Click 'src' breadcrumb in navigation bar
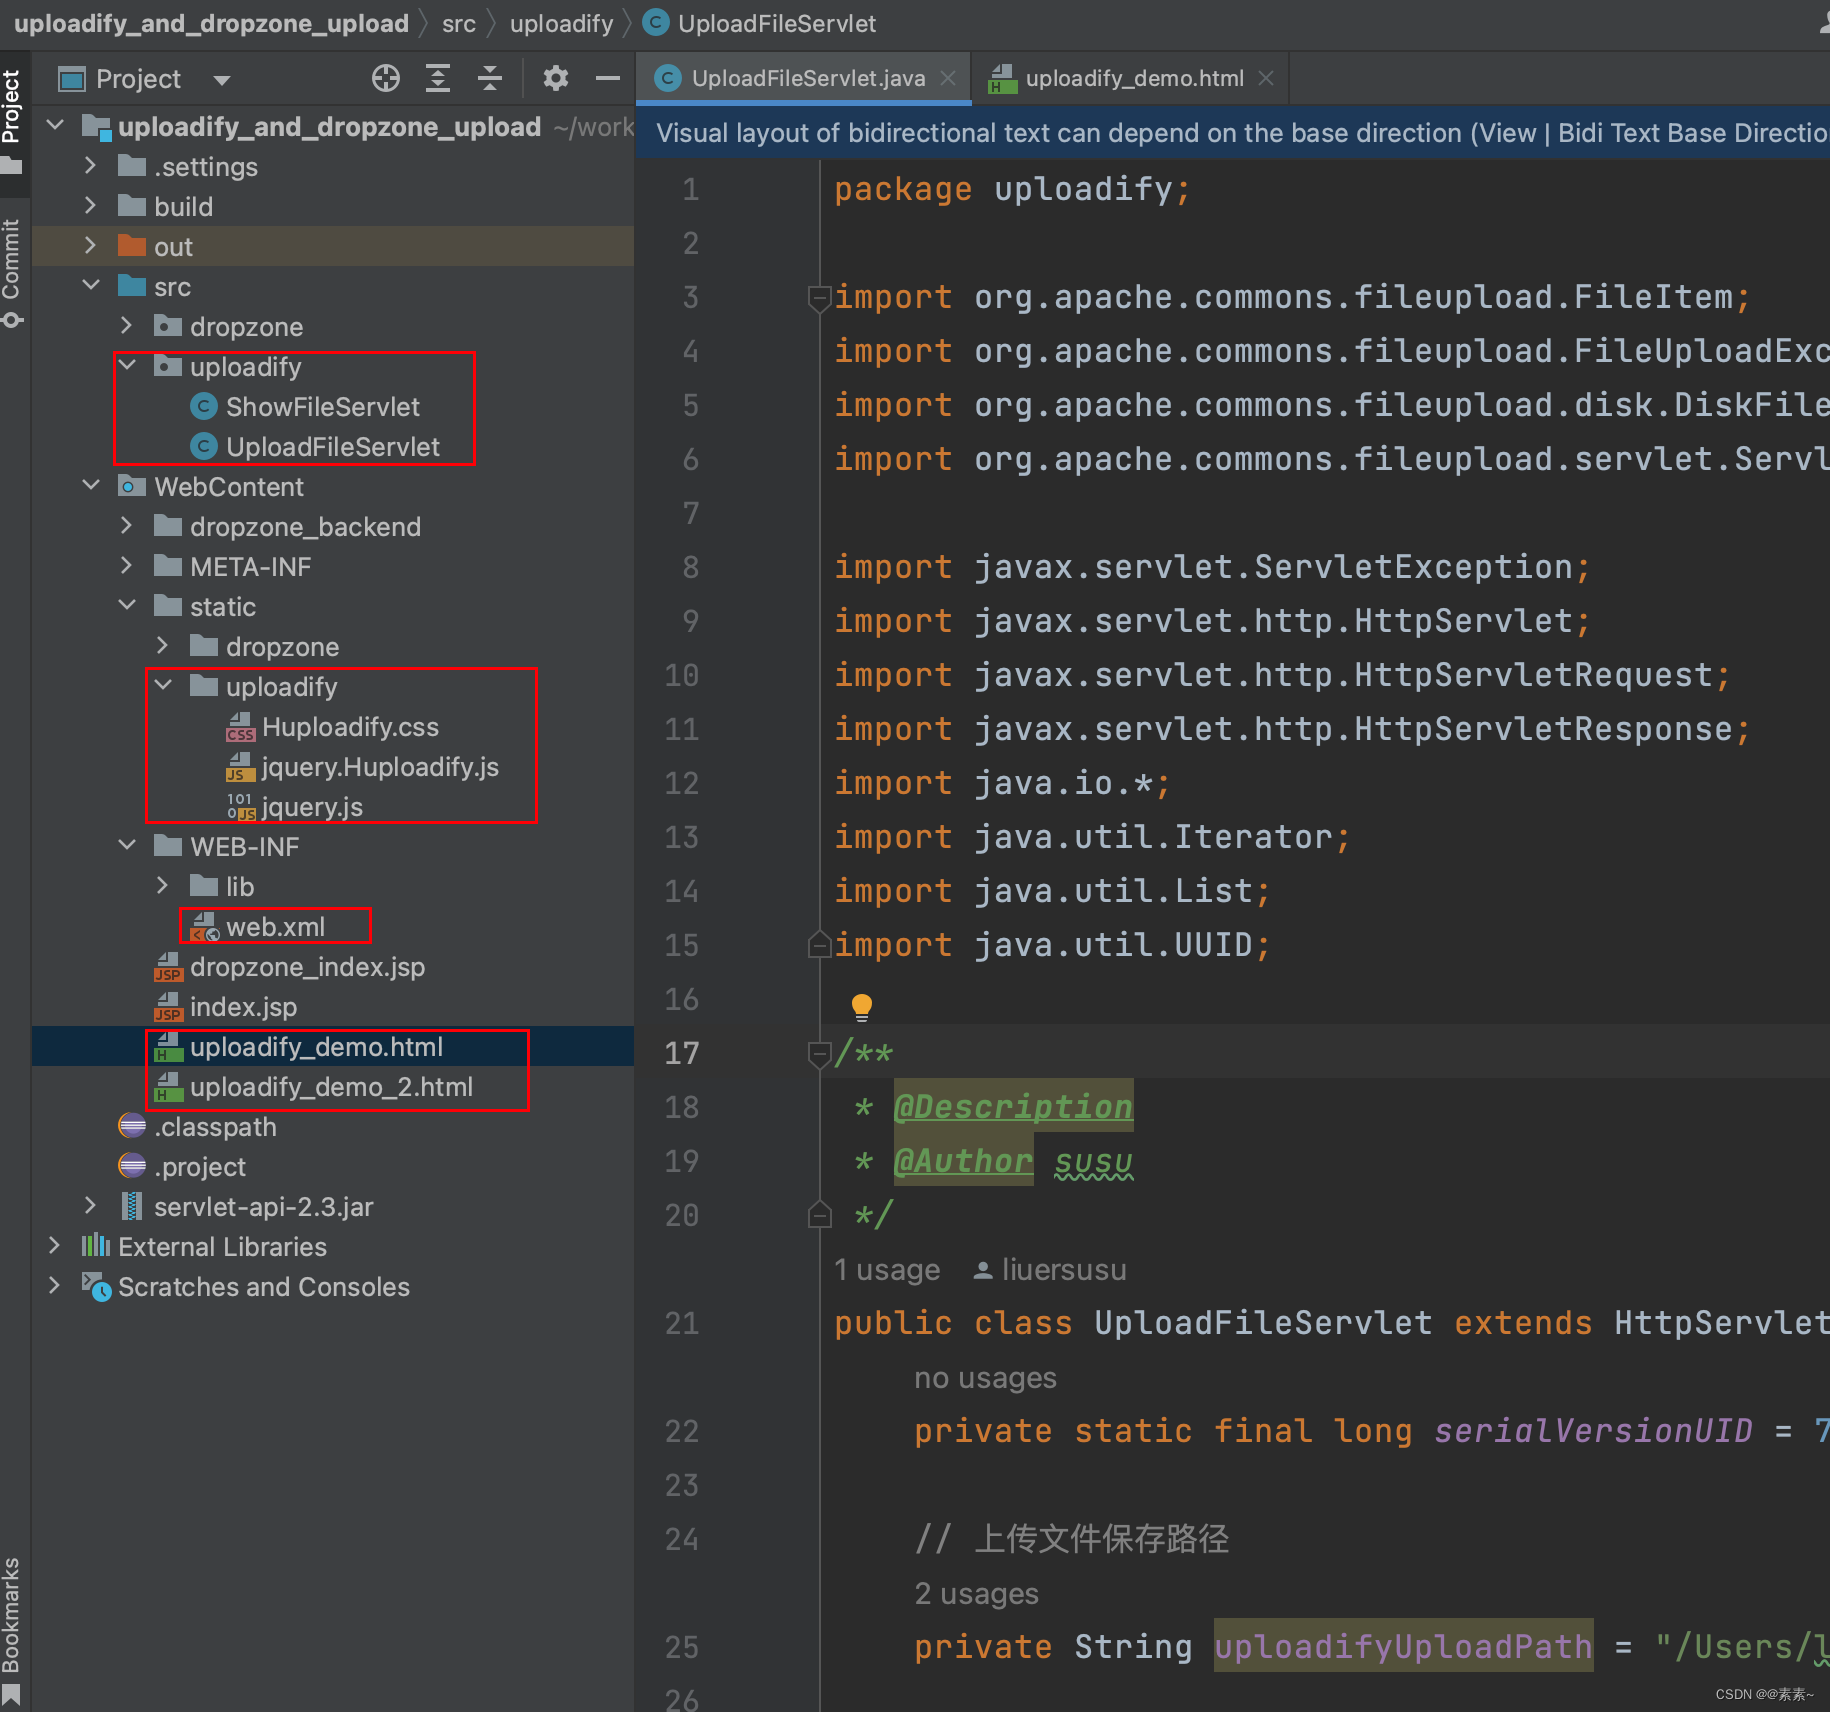The height and width of the screenshot is (1712, 1830). tap(459, 23)
